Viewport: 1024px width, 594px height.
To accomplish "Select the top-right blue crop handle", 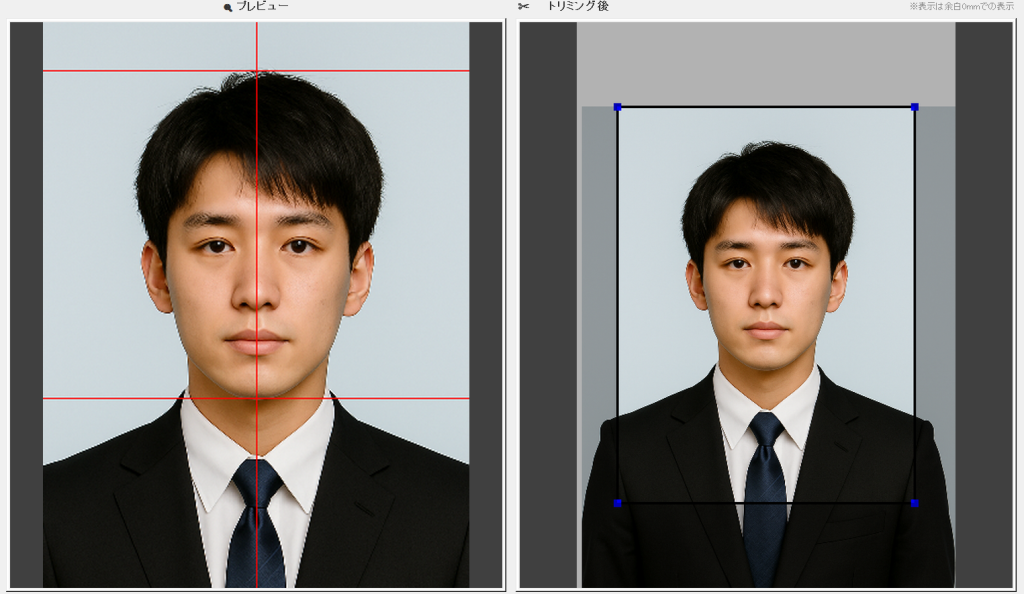I will click(914, 107).
